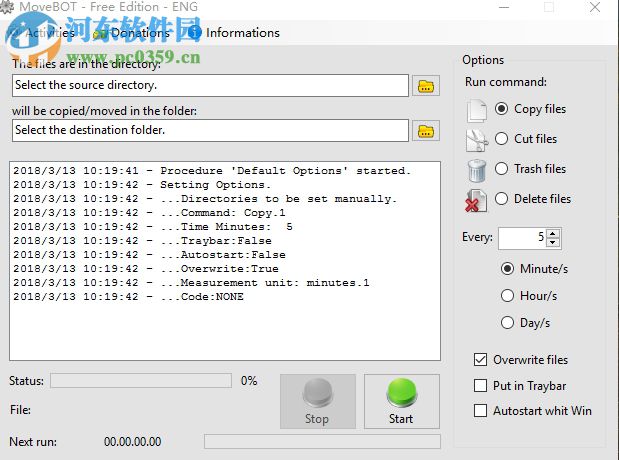Click log line 'Traybar:False'

click(142, 241)
